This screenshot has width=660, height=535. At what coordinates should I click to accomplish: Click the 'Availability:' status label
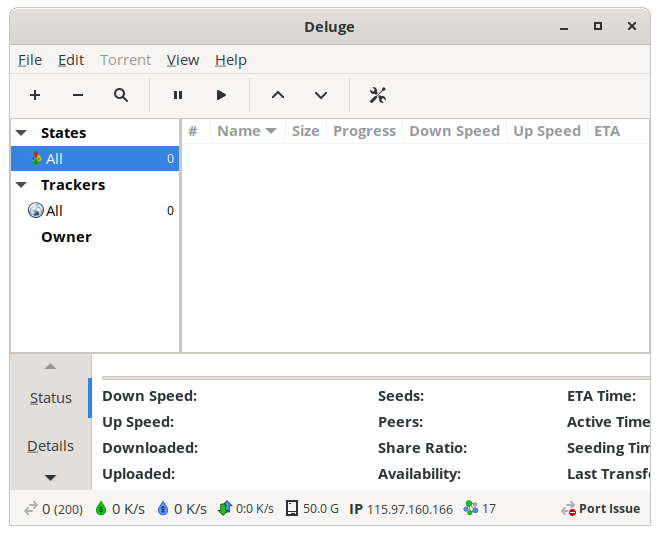420,474
